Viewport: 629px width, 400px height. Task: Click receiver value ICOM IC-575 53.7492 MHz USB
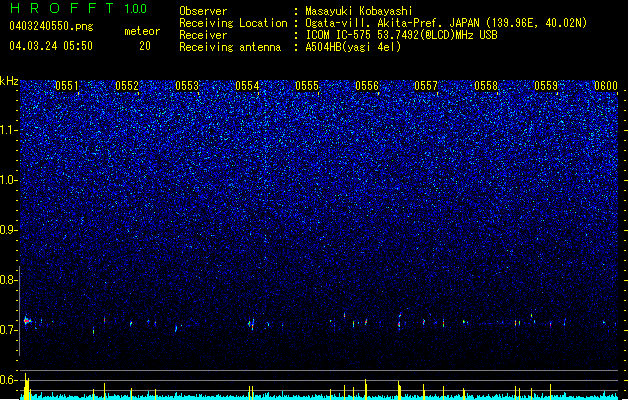click(401, 35)
